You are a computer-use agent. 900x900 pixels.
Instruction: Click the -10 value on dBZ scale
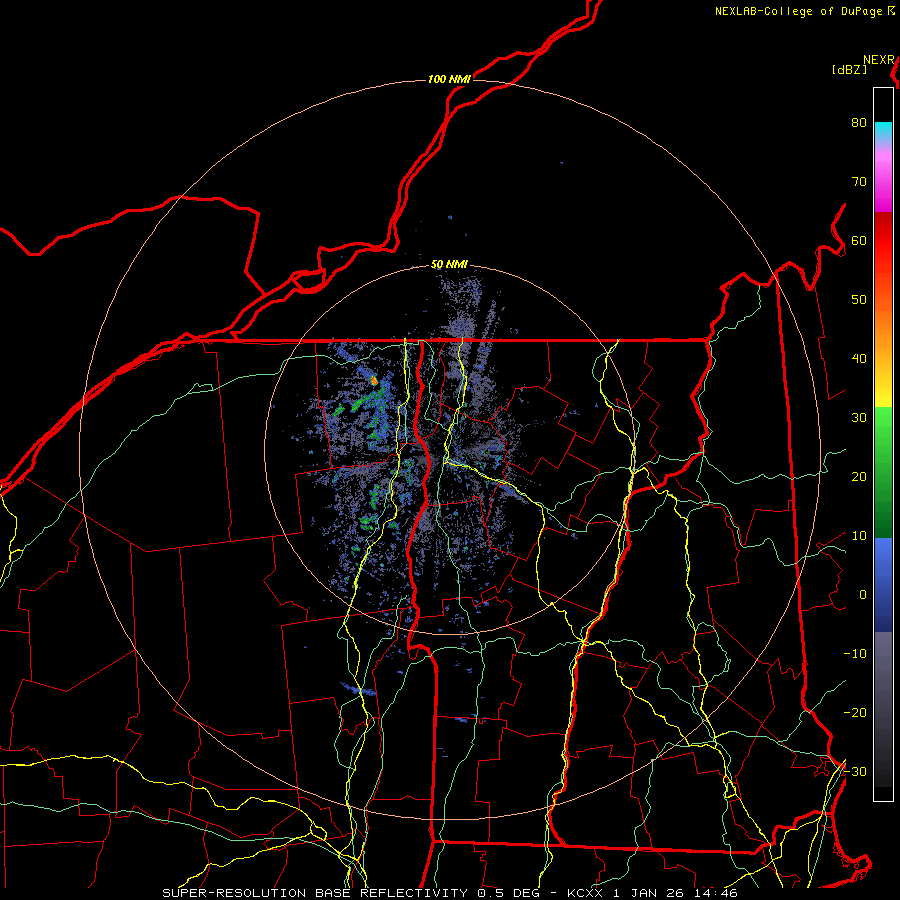click(855, 654)
